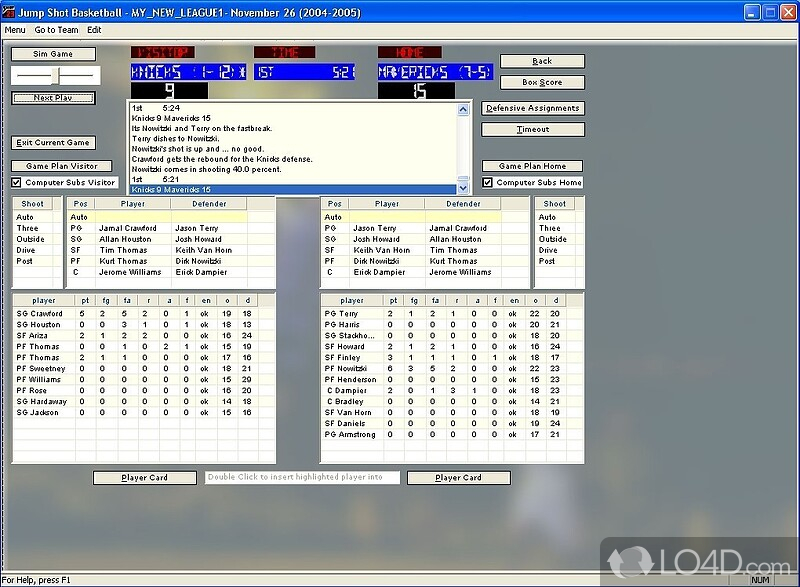The image size is (800, 587).
Task: Open the Box Score
Action: click(x=542, y=83)
